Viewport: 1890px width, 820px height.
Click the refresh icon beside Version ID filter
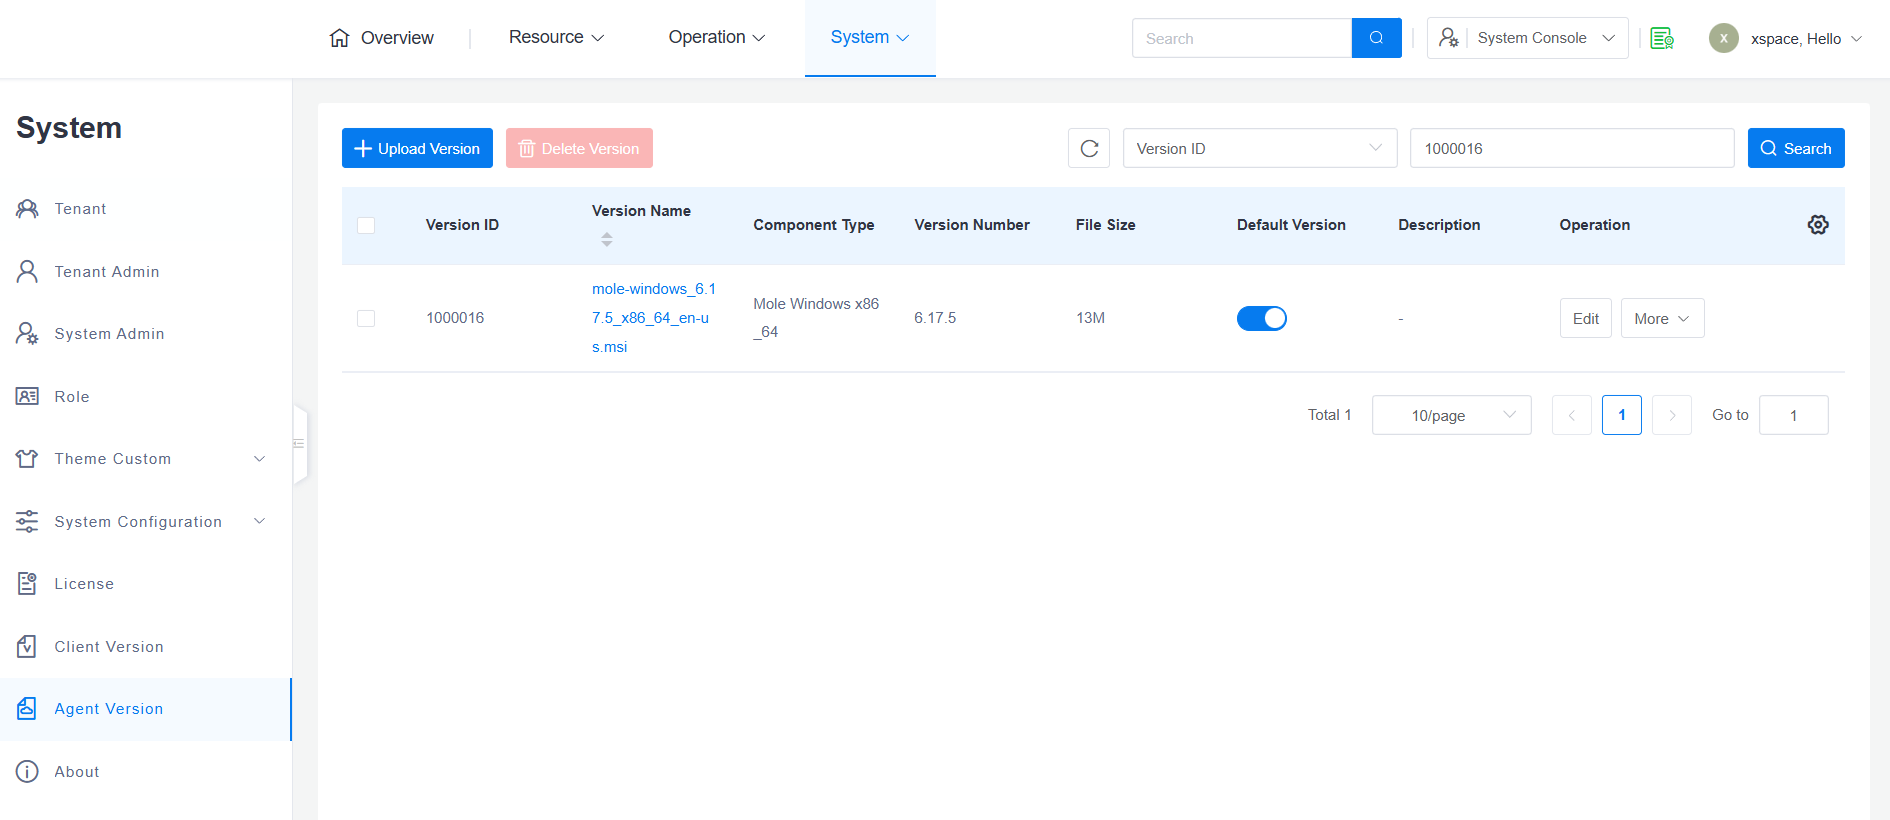click(1089, 148)
